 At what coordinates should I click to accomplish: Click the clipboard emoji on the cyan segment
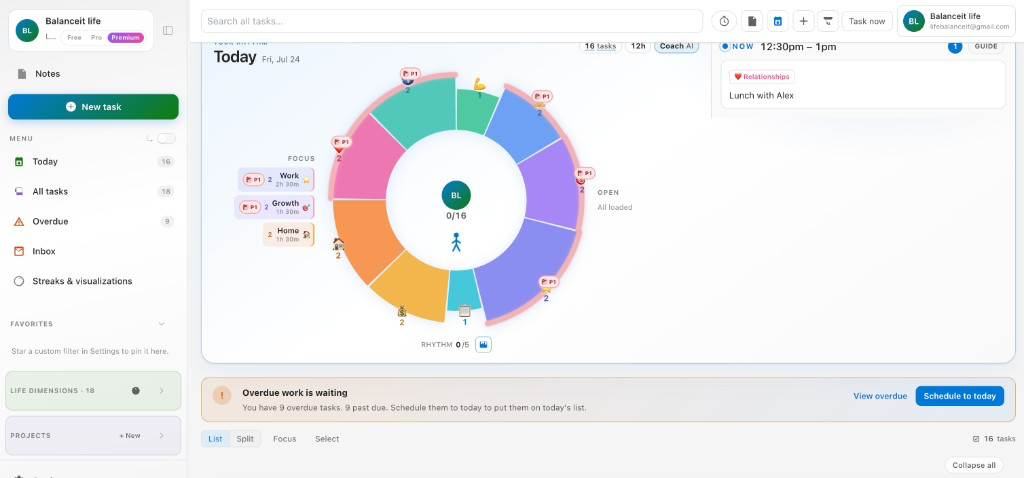click(464, 311)
